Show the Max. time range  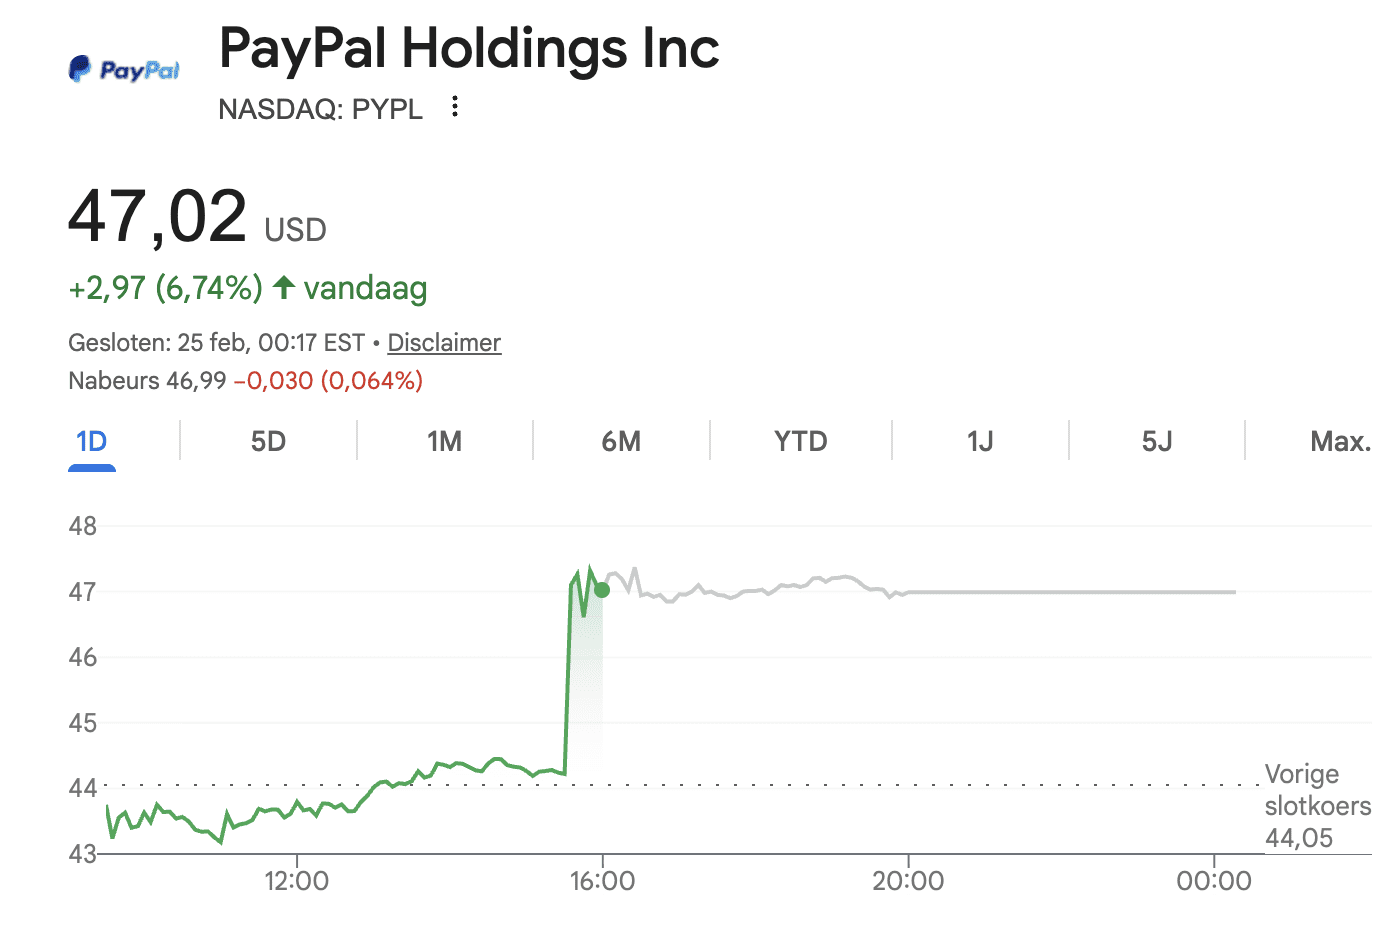(x=1340, y=442)
